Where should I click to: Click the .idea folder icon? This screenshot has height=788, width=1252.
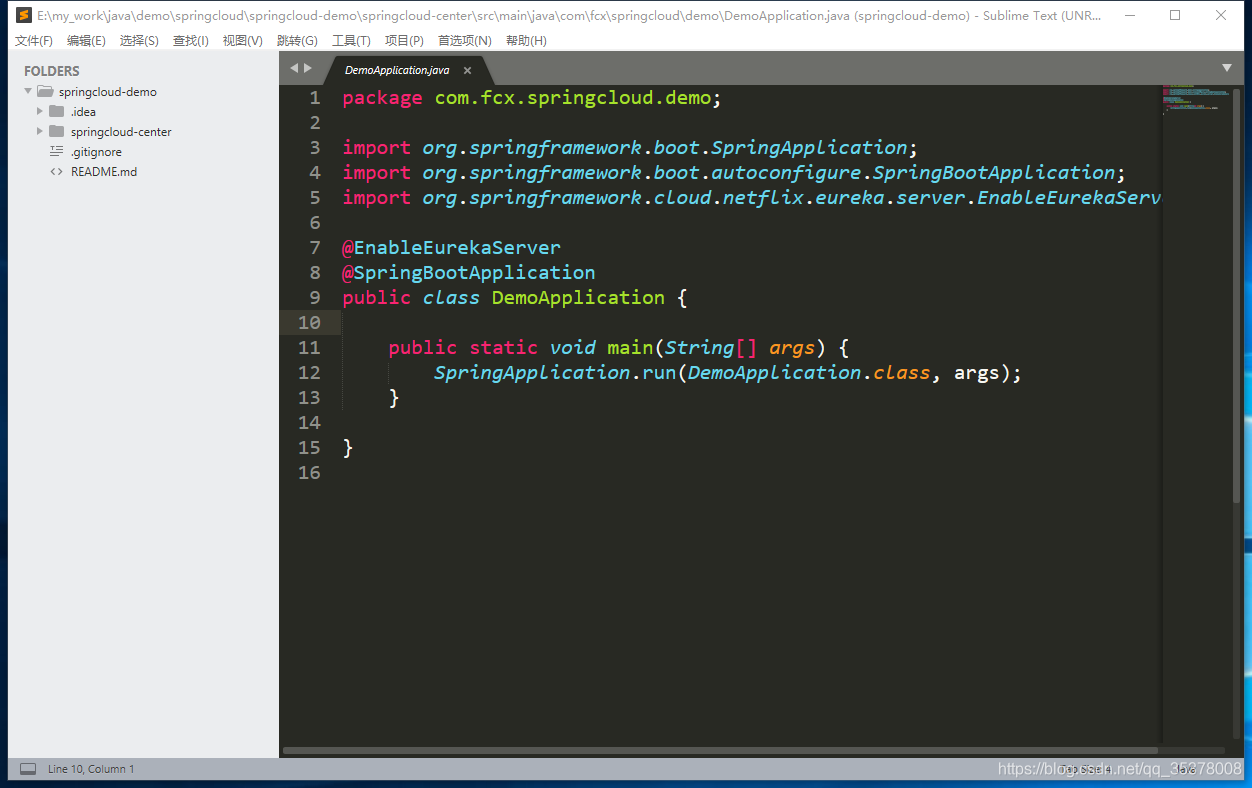pyautogui.click(x=57, y=111)
